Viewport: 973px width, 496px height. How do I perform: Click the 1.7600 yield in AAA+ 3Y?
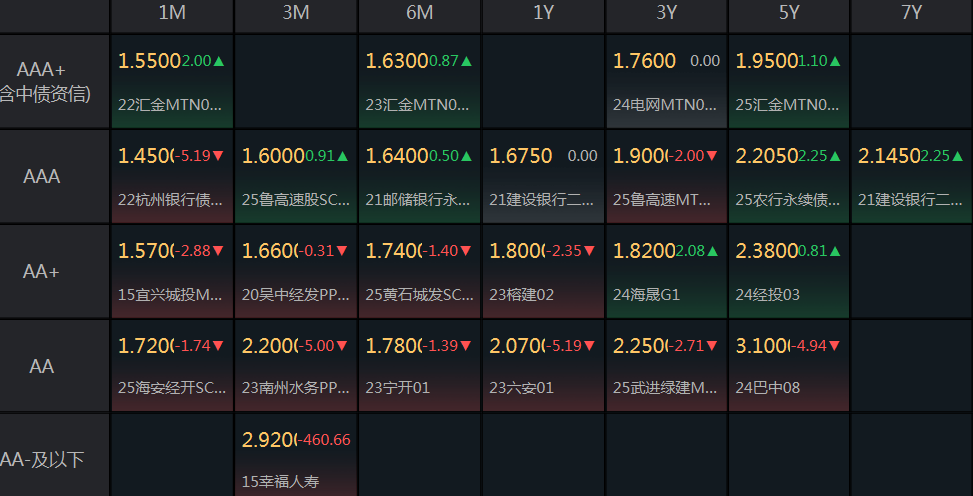[645, 61]
